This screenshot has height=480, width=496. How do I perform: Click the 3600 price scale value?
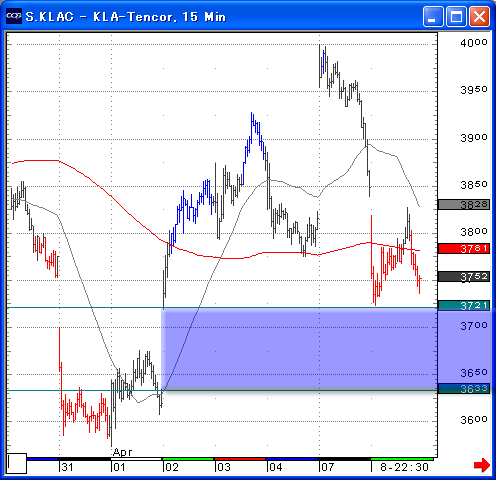pos(474,419)
